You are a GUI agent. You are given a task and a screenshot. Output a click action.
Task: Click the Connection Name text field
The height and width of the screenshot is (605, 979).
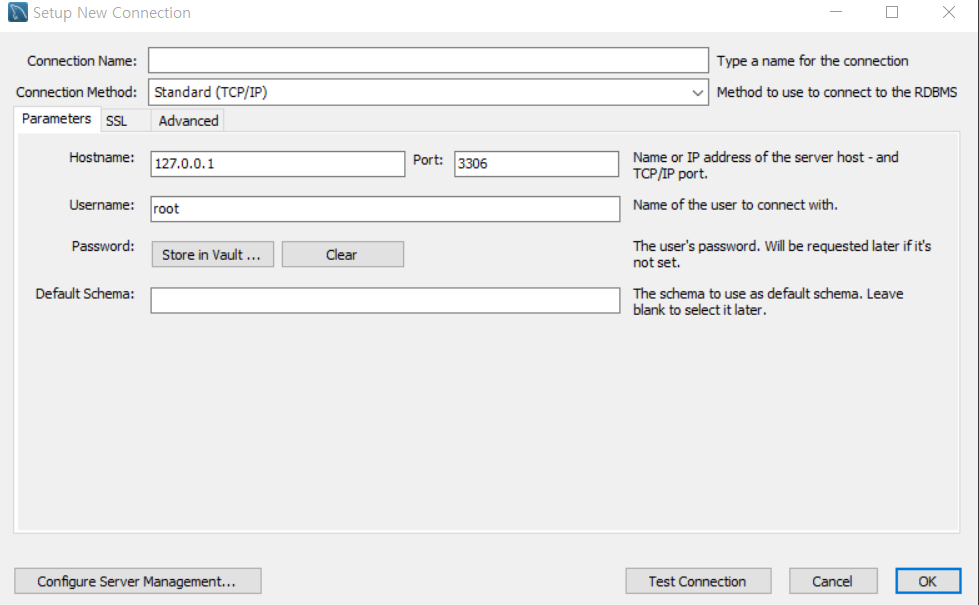[427, 60]
